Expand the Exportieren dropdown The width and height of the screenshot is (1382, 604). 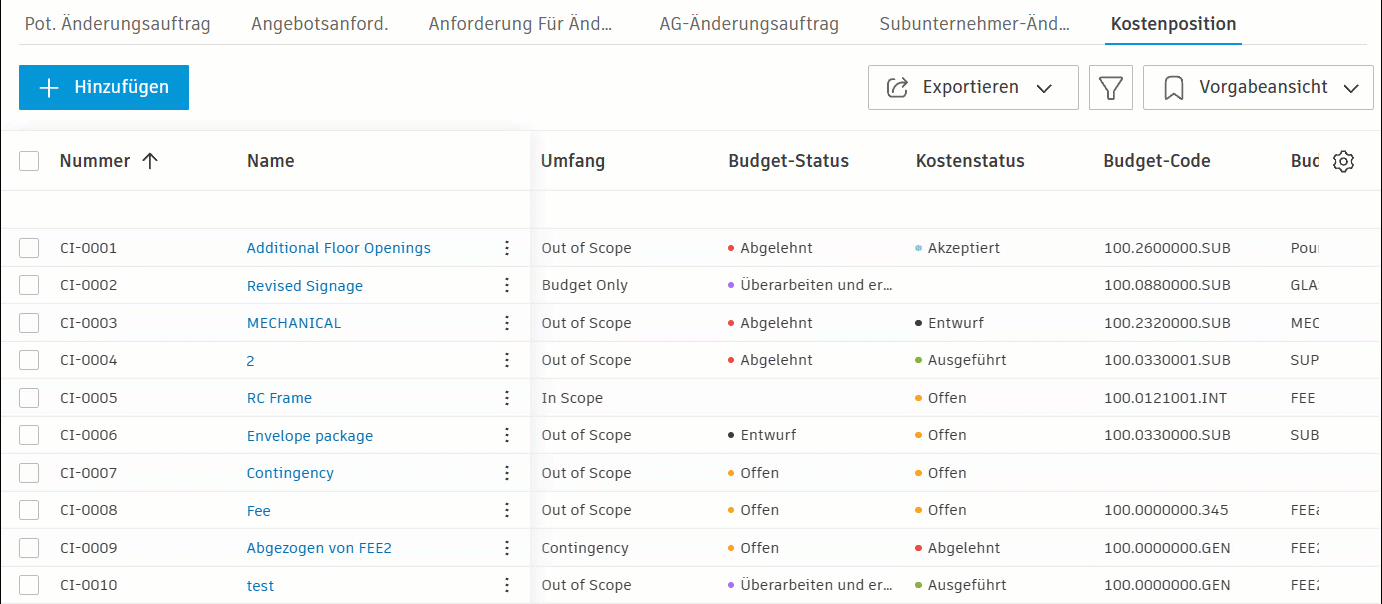pos(972,88)
